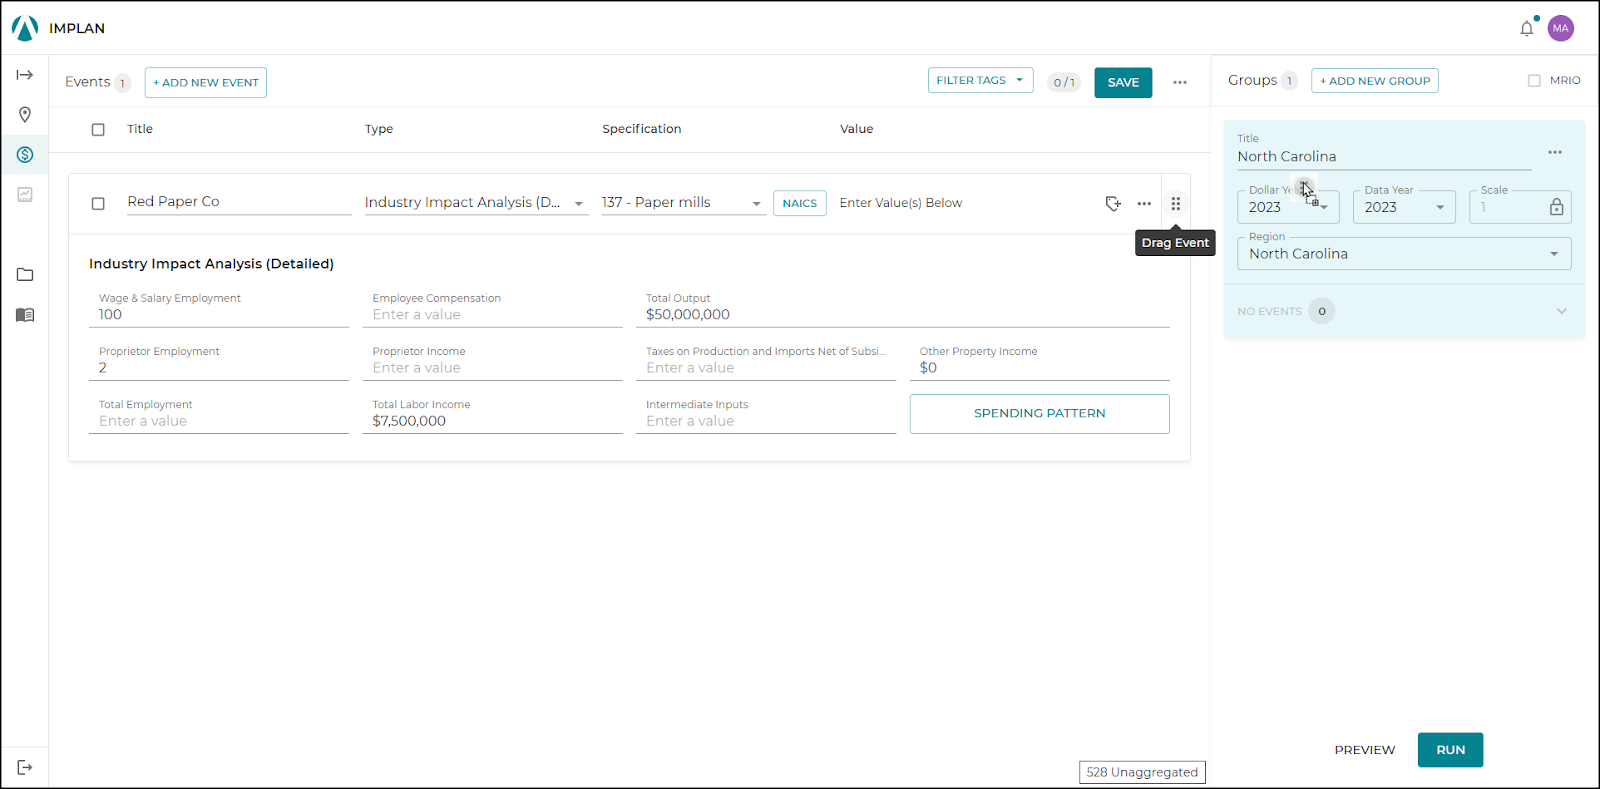Edit the group Title North Carolina field
This screenshot has width=1600, height=789.
coord(1384,156)
